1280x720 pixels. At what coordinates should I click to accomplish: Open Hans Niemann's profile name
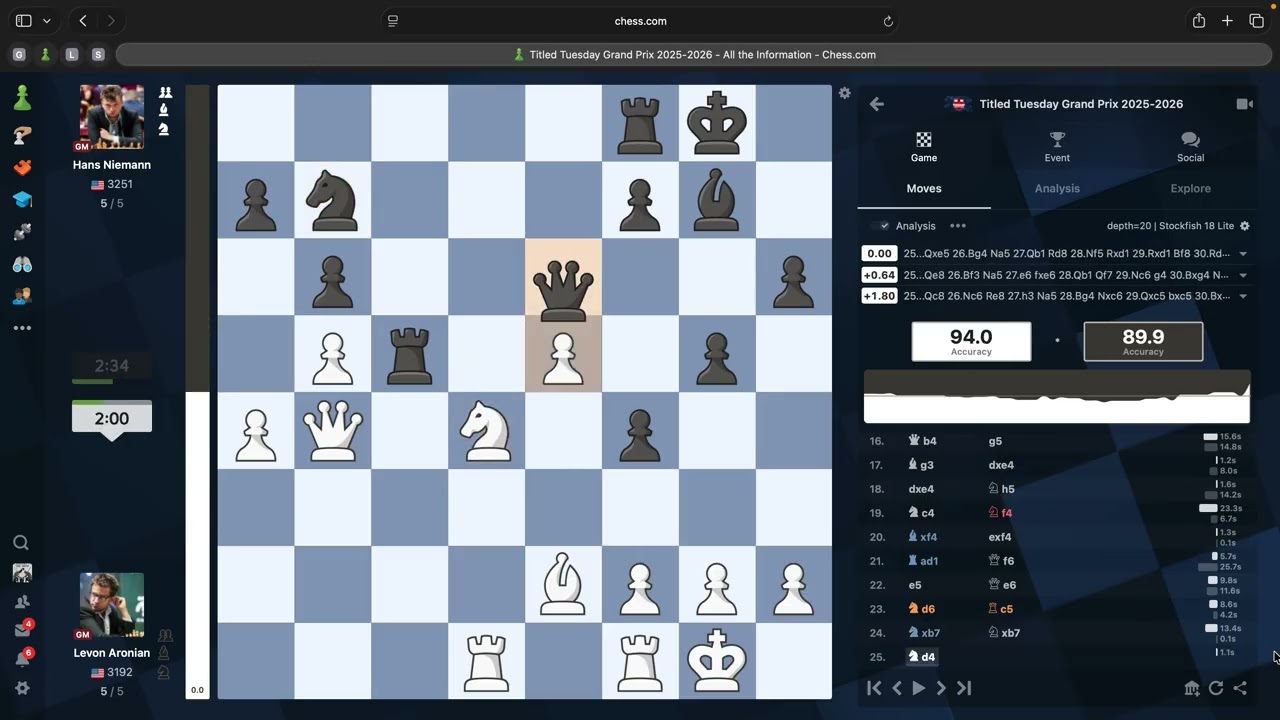click(x=112, y=165)
